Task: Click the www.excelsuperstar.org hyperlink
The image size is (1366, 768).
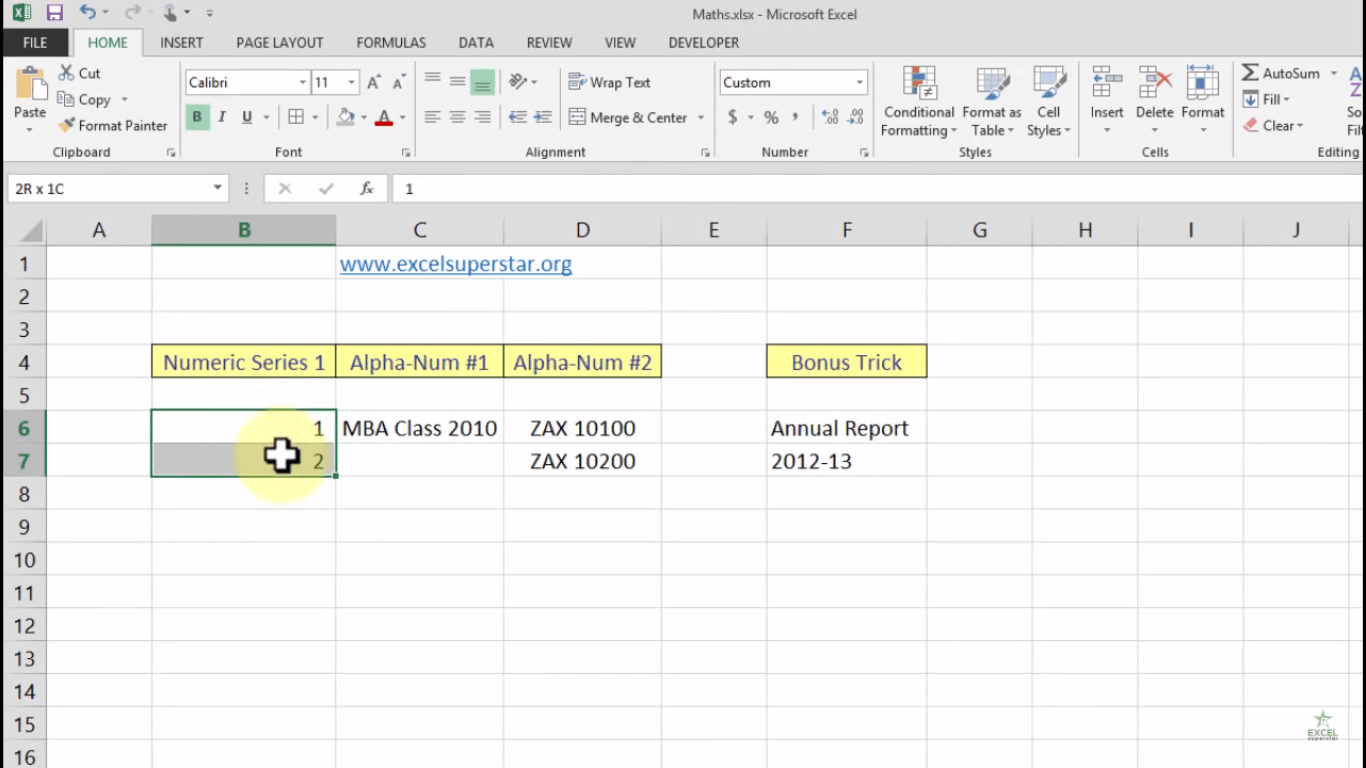Action: click(x=455, y=263)
